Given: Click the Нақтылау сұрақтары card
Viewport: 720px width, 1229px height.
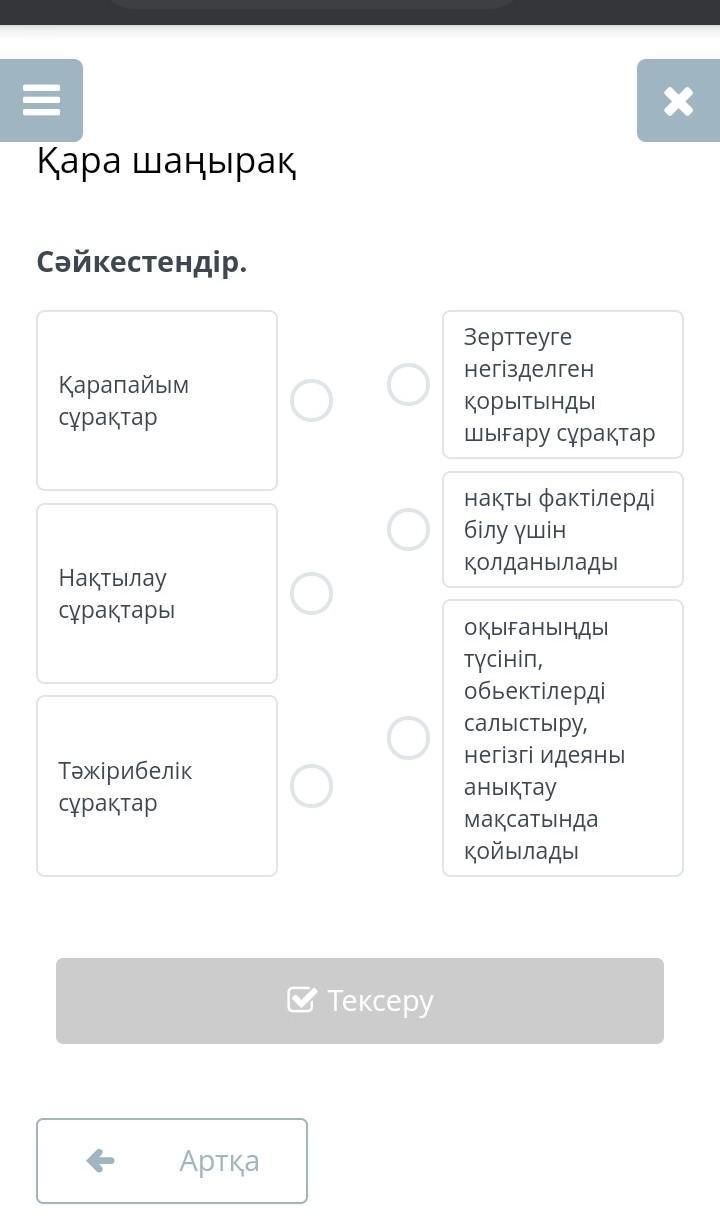Looking at the screenshot, I should tap(157, 594).
